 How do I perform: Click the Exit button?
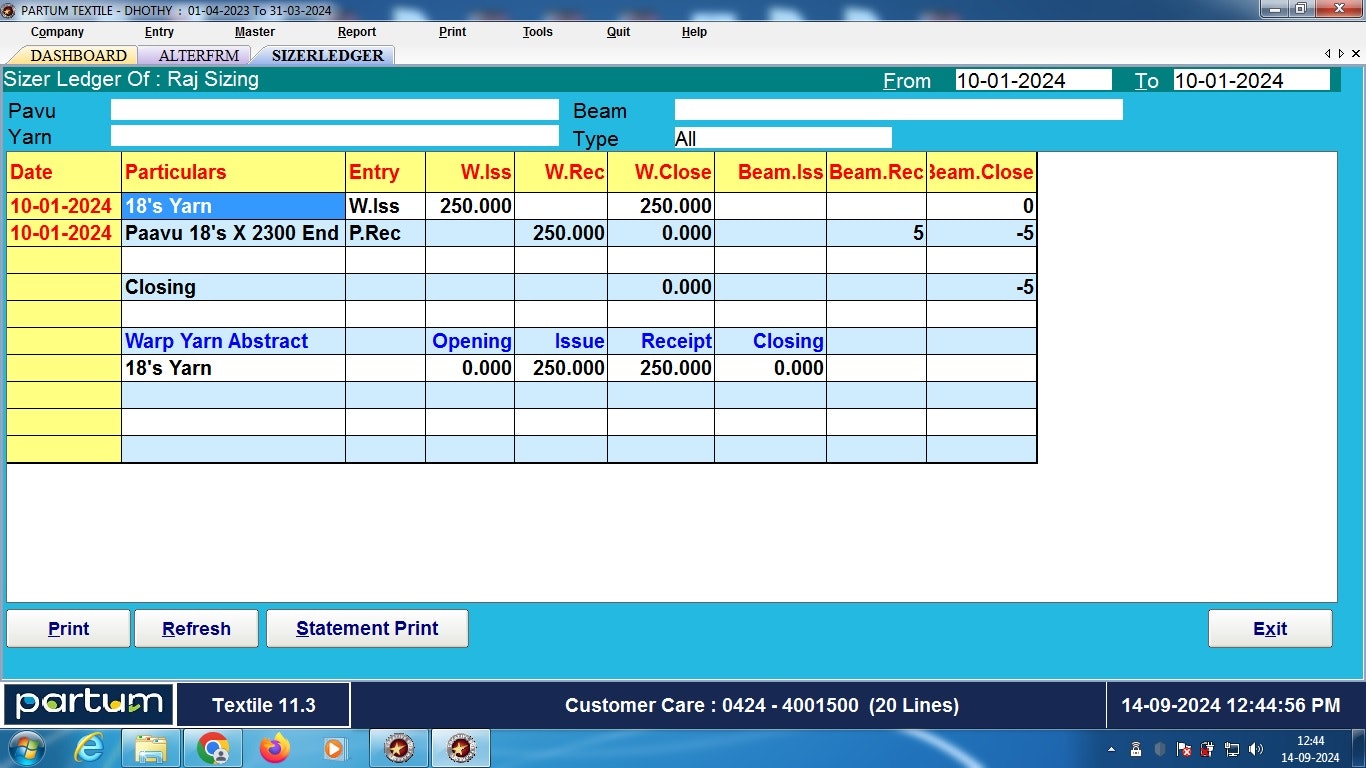(x=1270, y=628)
